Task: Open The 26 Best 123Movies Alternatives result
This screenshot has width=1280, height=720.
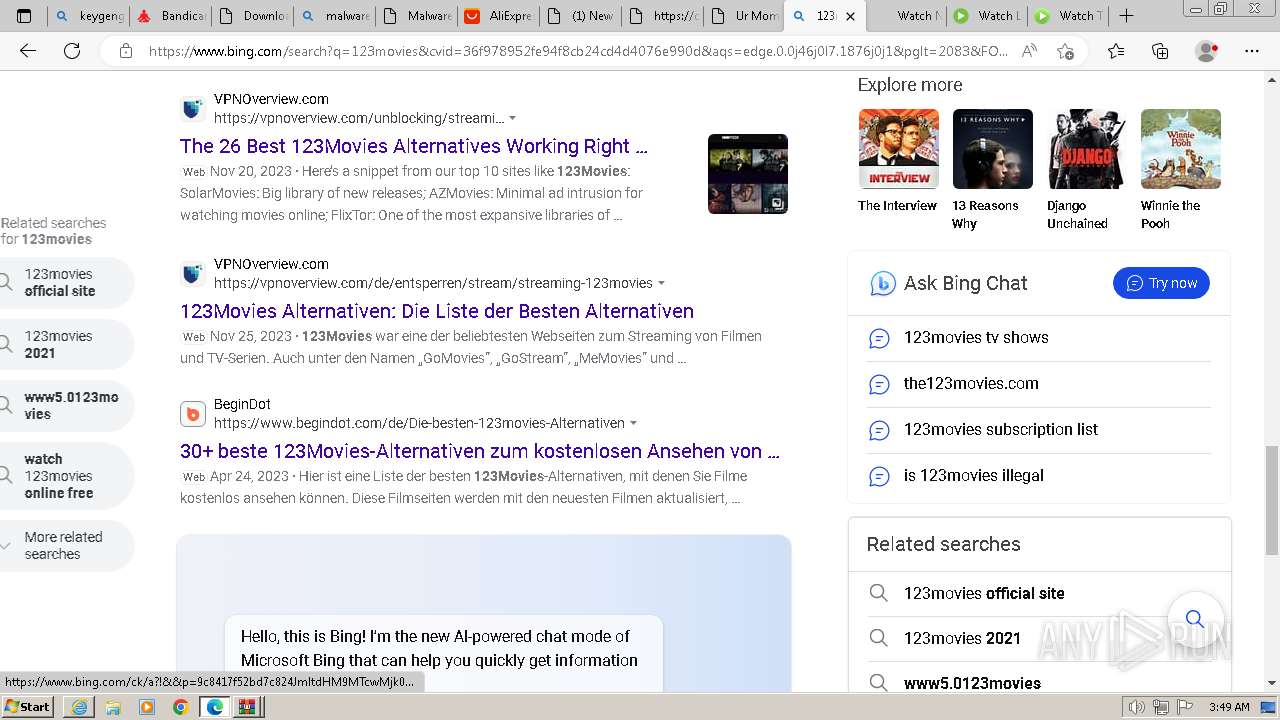Action: 414,146
